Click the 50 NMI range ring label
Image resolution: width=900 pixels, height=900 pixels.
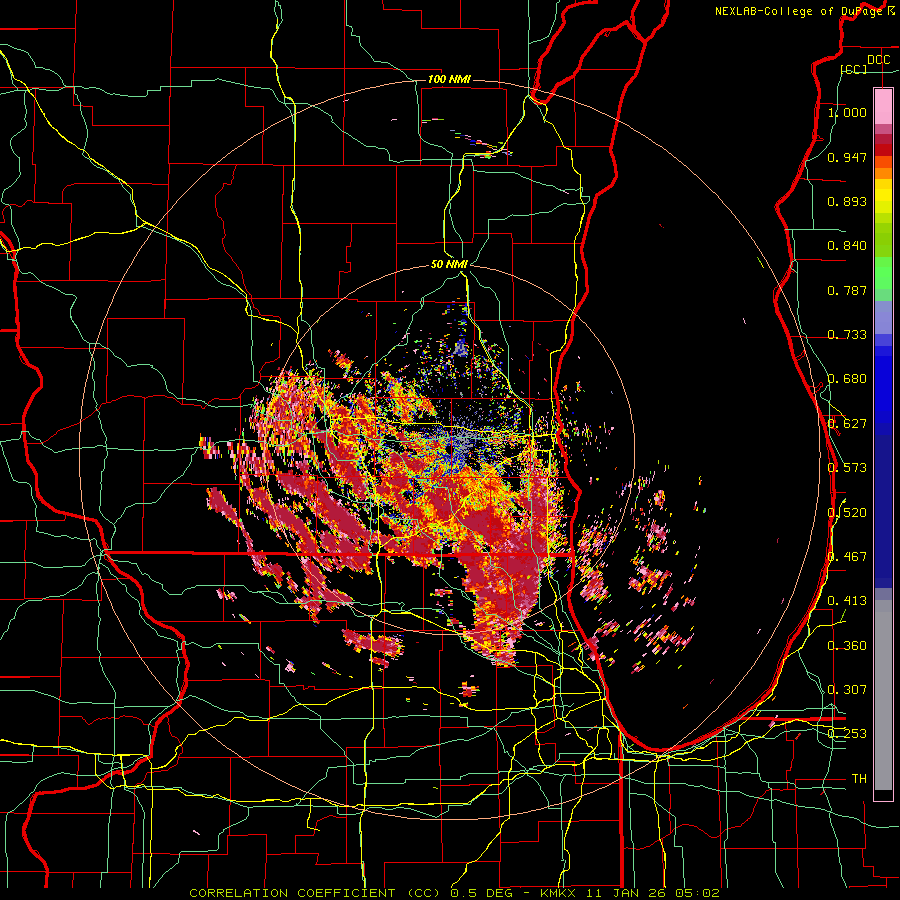click(x=449, y=264)
